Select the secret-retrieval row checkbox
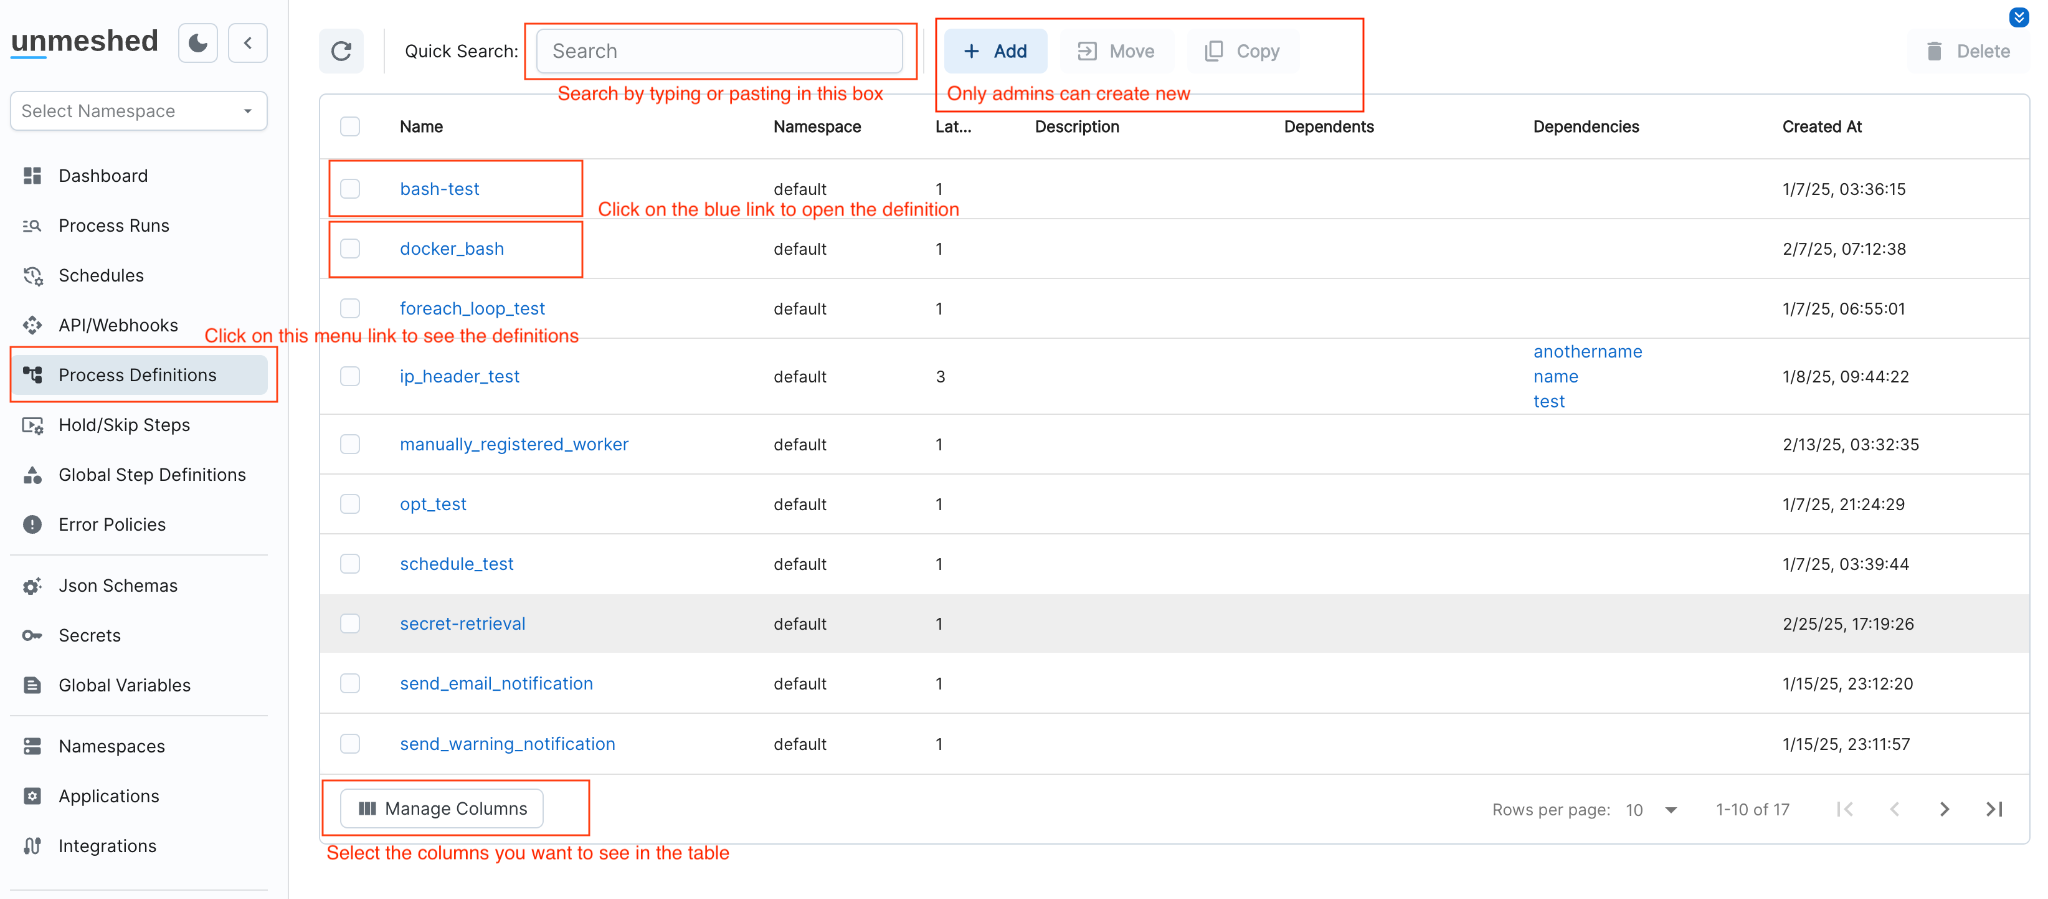 [x=350, y=624]
